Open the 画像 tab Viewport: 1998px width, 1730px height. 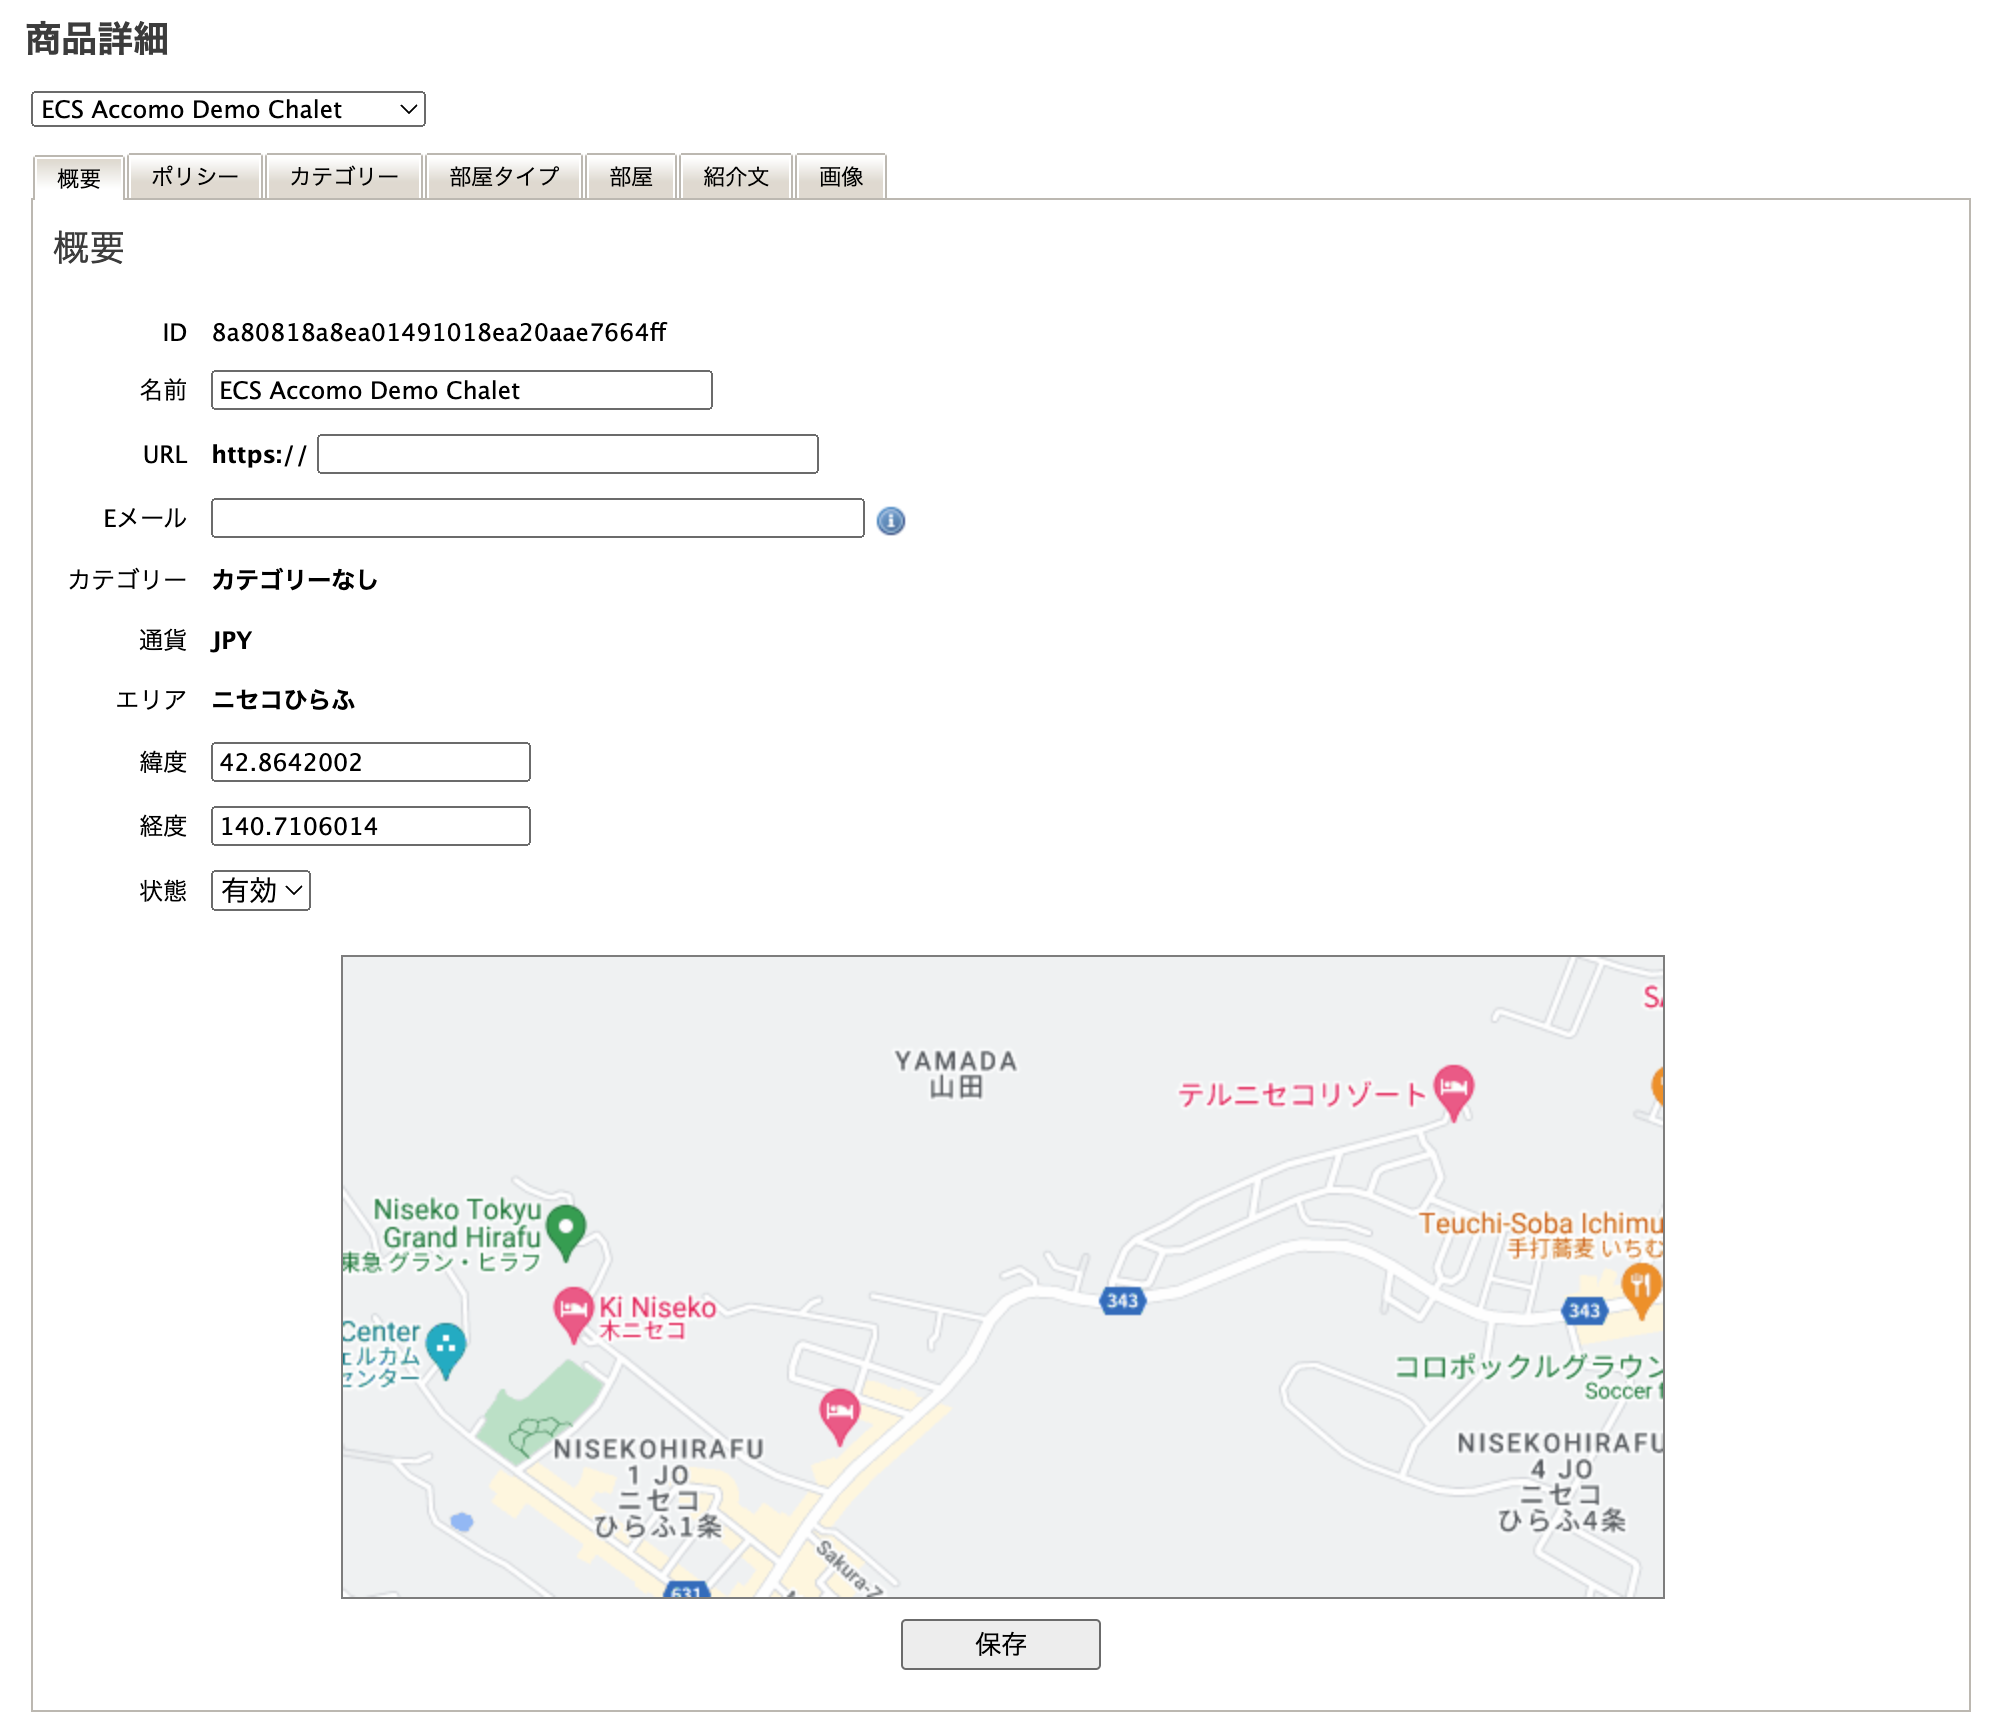[841, 177]
